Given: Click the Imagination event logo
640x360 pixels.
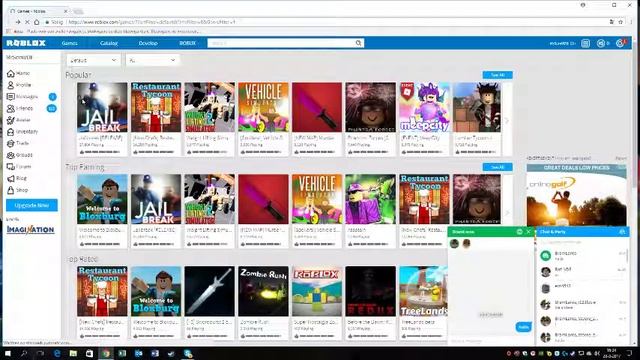Looking at the screenshot, I should point(30,230).
